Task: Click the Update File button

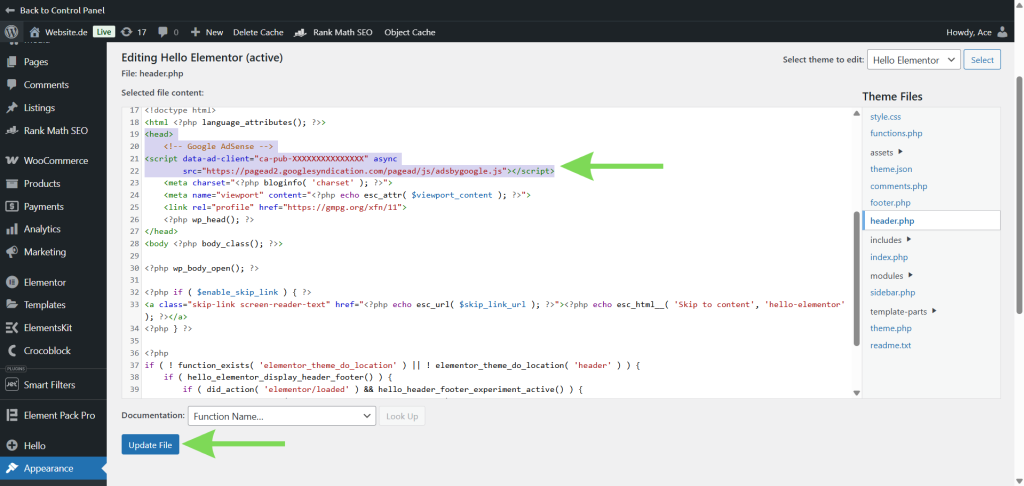Action: point(150,445)
